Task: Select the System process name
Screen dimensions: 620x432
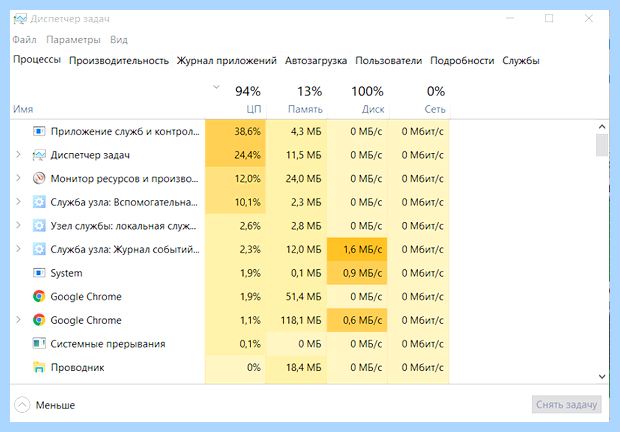Action: (66, 273)
